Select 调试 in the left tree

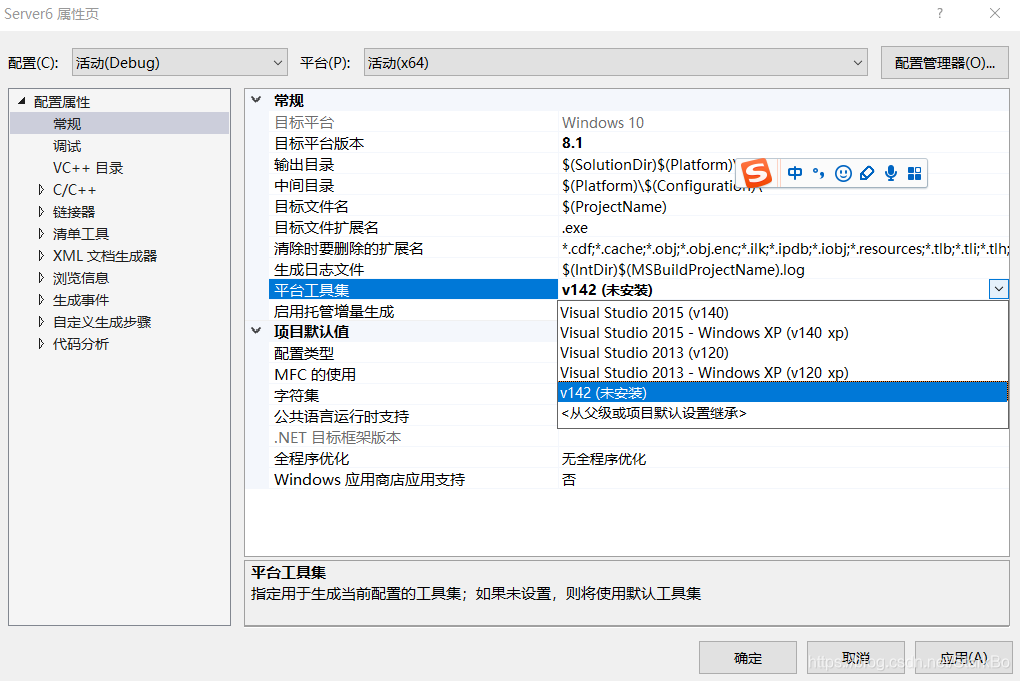pyautogui.click(x=67, y=146)
